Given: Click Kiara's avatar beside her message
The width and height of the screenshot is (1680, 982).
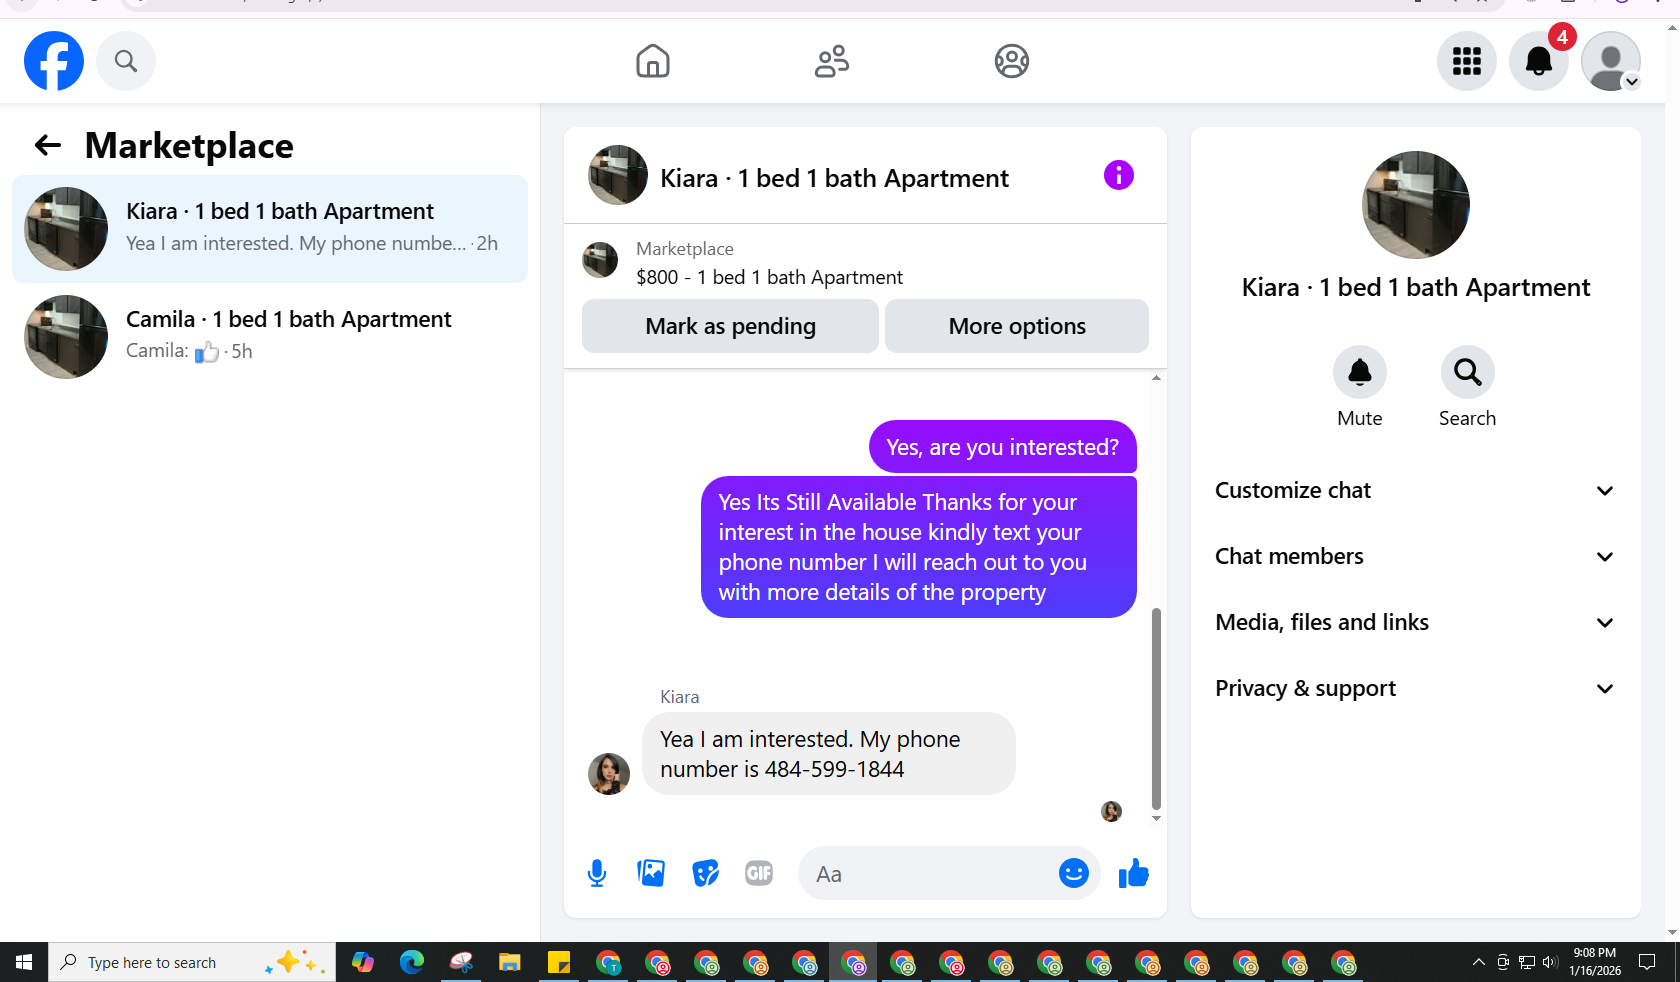Looking at the screenshot, I should coord(609,774).
